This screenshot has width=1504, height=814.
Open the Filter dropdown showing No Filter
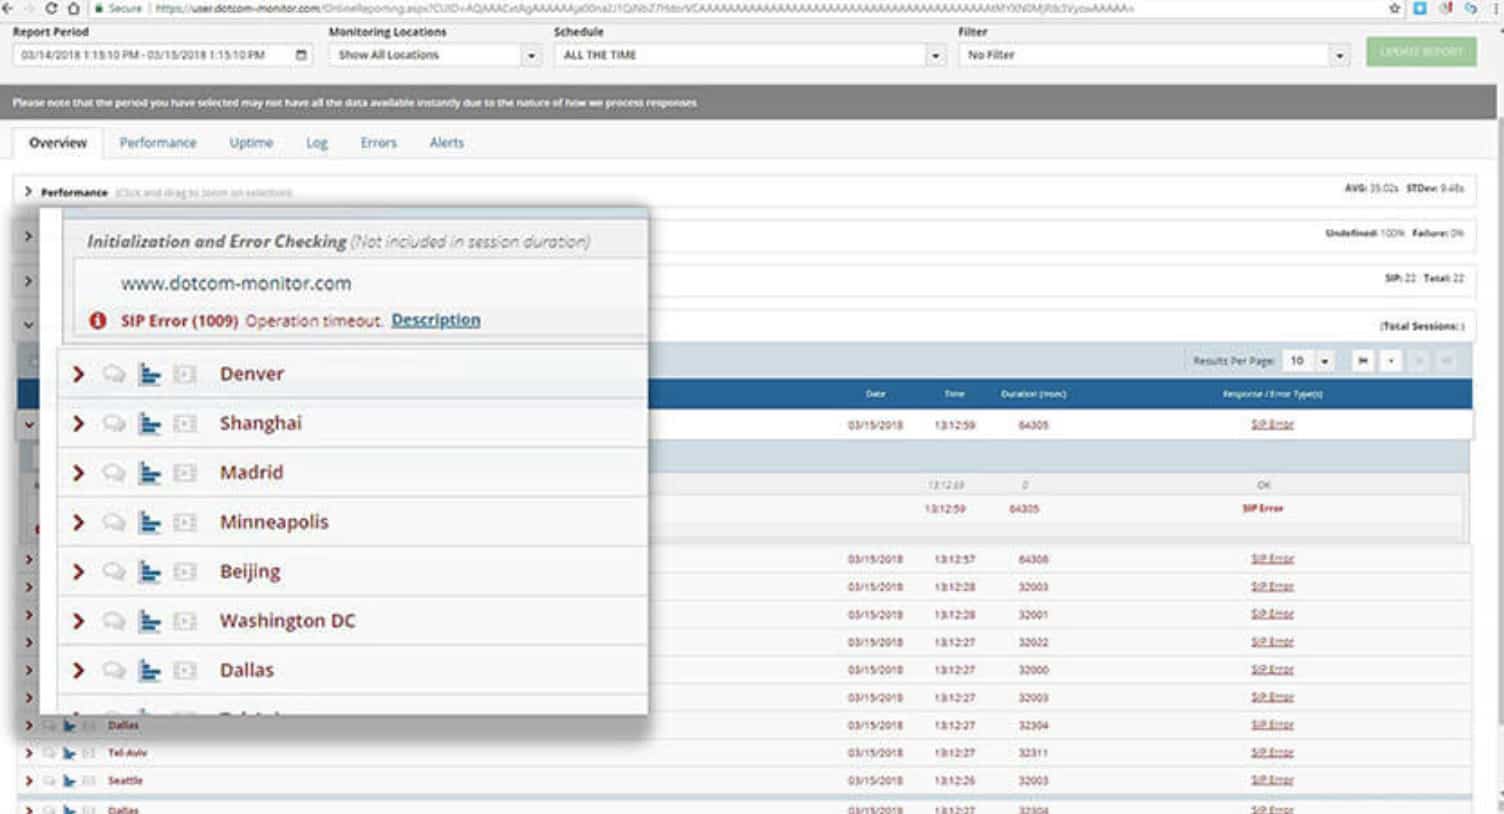[x=1154, y=55]
